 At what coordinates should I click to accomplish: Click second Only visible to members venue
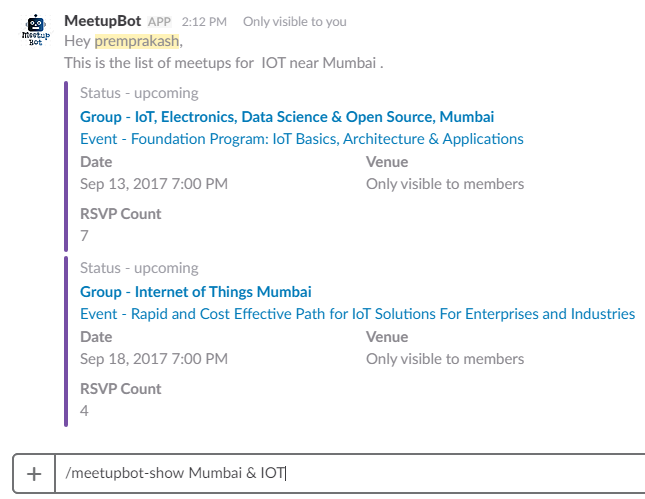click(x=445, y=359)
